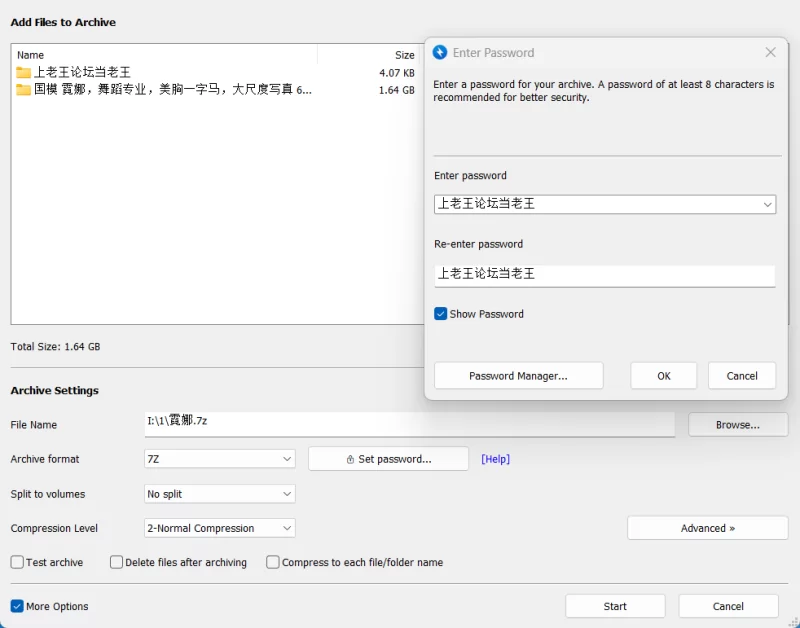Cancel the Add Files to Archive window
Viewport: 800px width, 628px height.
728,606
